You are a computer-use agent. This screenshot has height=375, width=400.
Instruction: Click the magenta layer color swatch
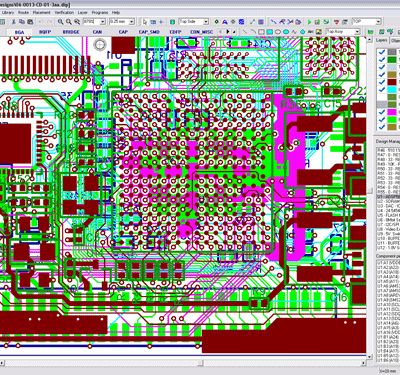click(x=392, y=112)
